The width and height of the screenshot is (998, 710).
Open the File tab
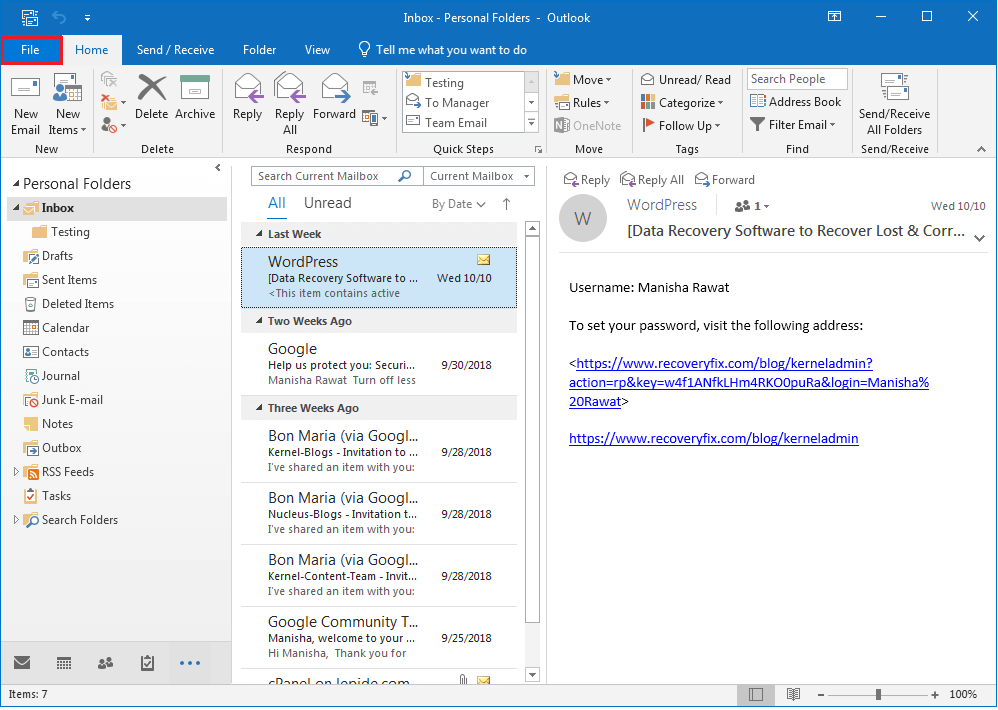click(31, 50)
